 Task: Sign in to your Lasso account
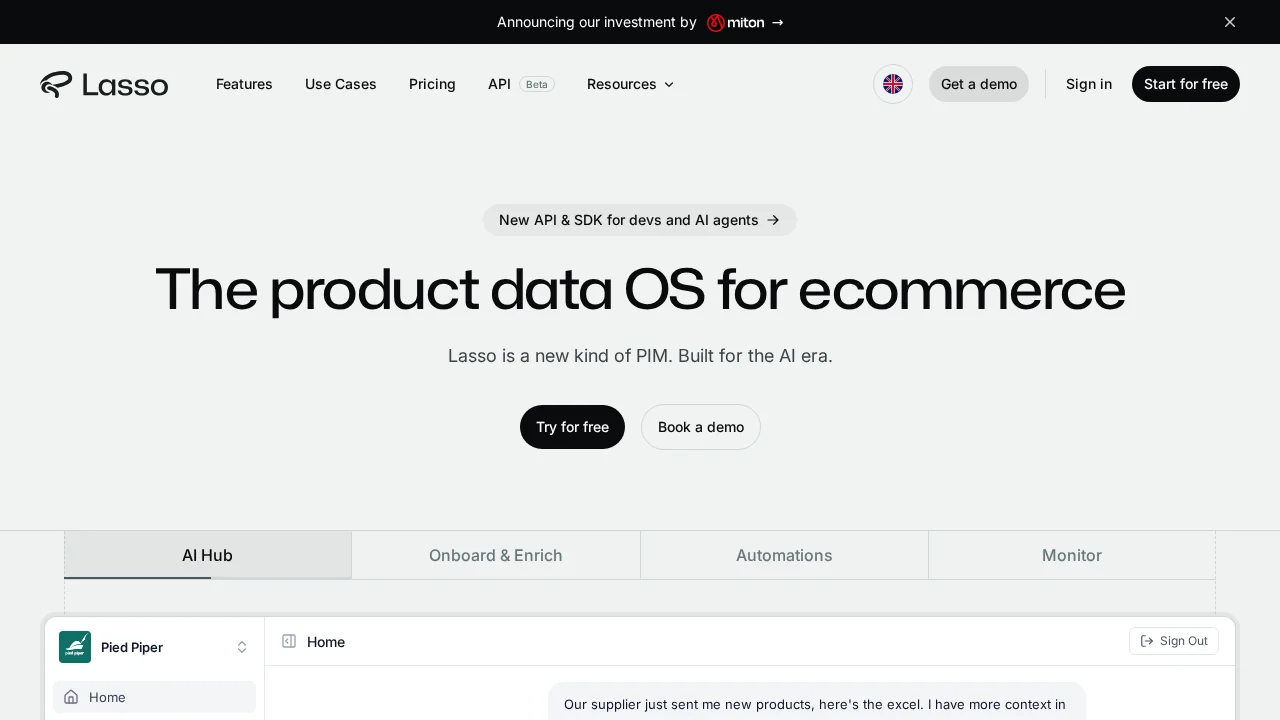pos(1089,84)
